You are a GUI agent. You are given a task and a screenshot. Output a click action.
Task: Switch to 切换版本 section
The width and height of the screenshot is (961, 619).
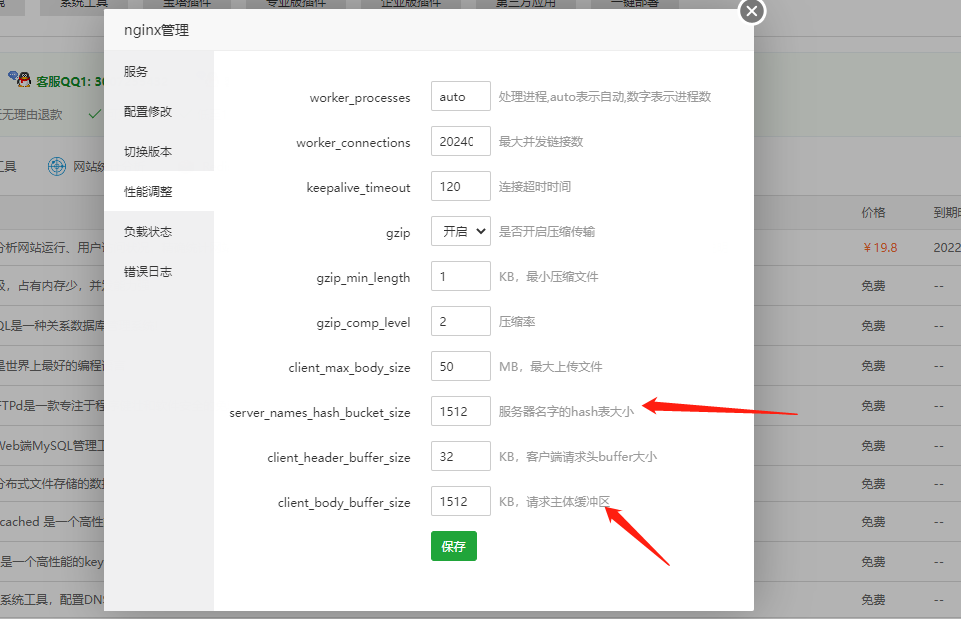tap(159, 151)
